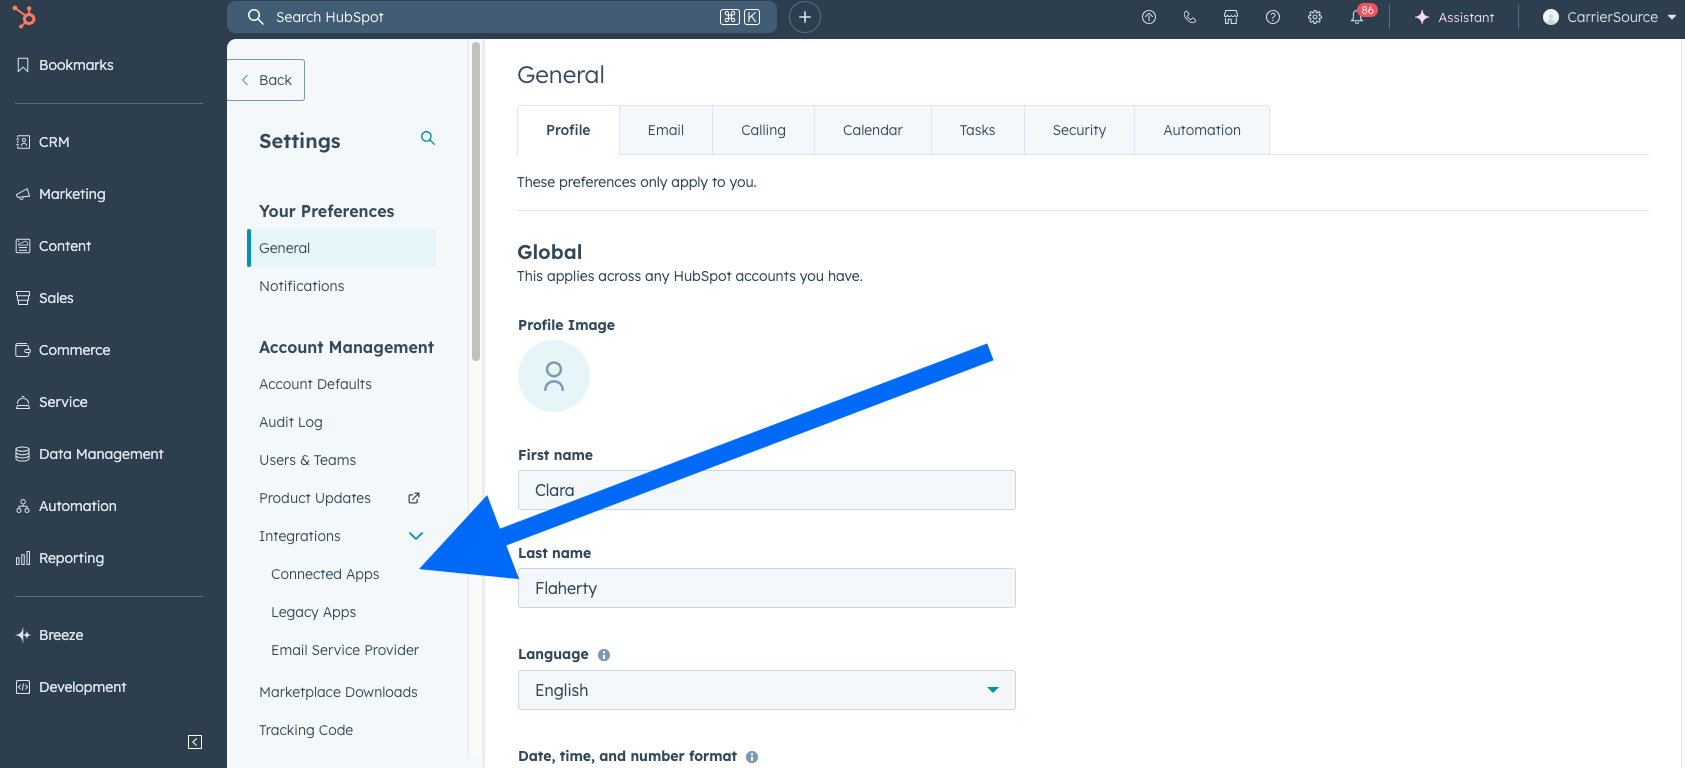Open the calling phone icon
This screenshot has height=768, width=1685.
[1190, 17]
